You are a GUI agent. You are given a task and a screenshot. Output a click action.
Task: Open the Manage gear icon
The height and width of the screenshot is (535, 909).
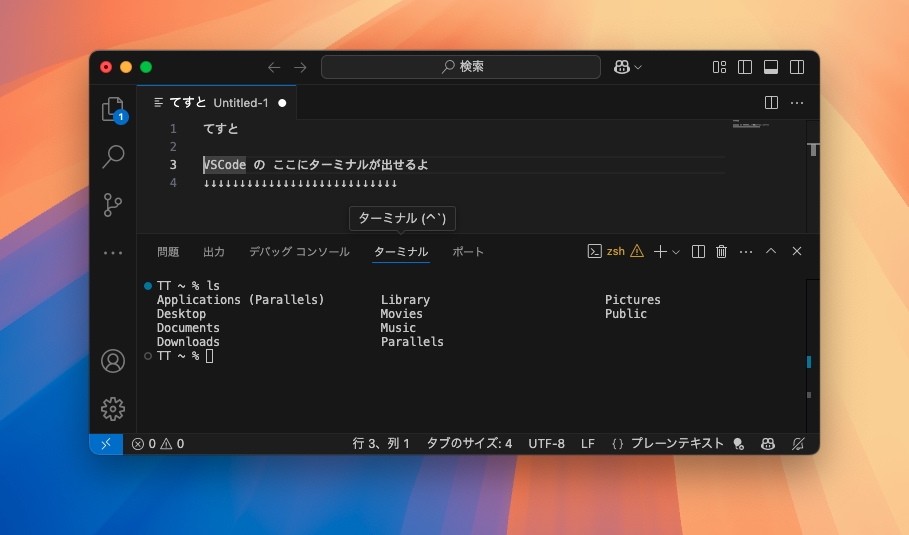pos(113,409)
